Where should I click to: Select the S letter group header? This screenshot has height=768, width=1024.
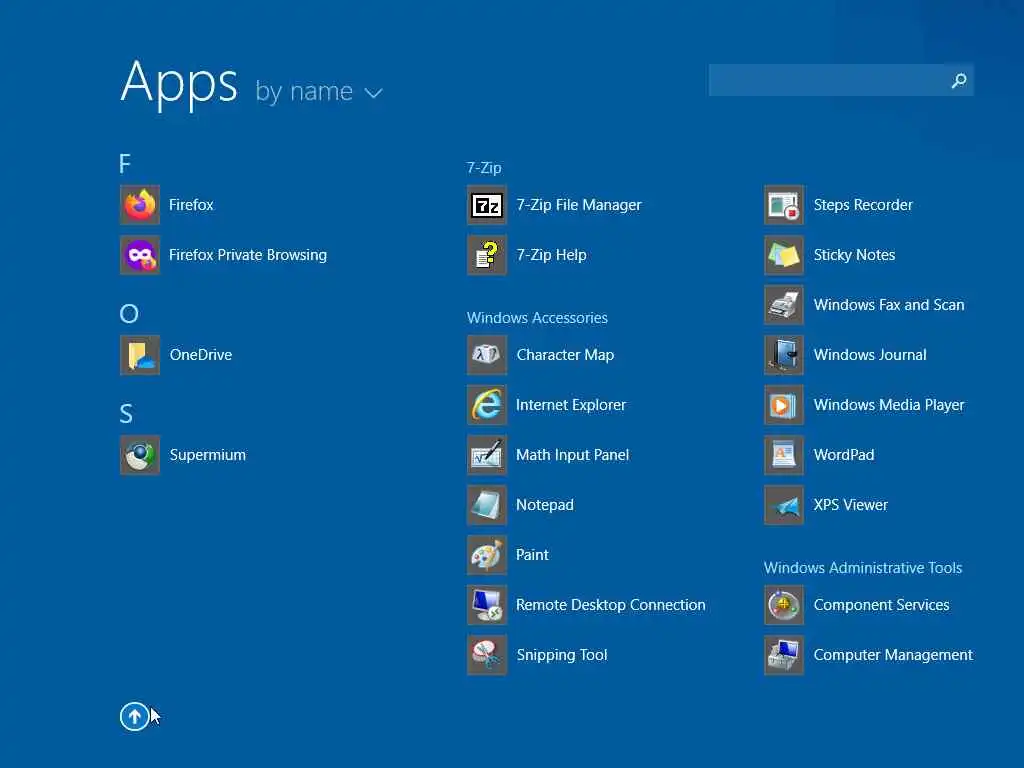[126, 413]
